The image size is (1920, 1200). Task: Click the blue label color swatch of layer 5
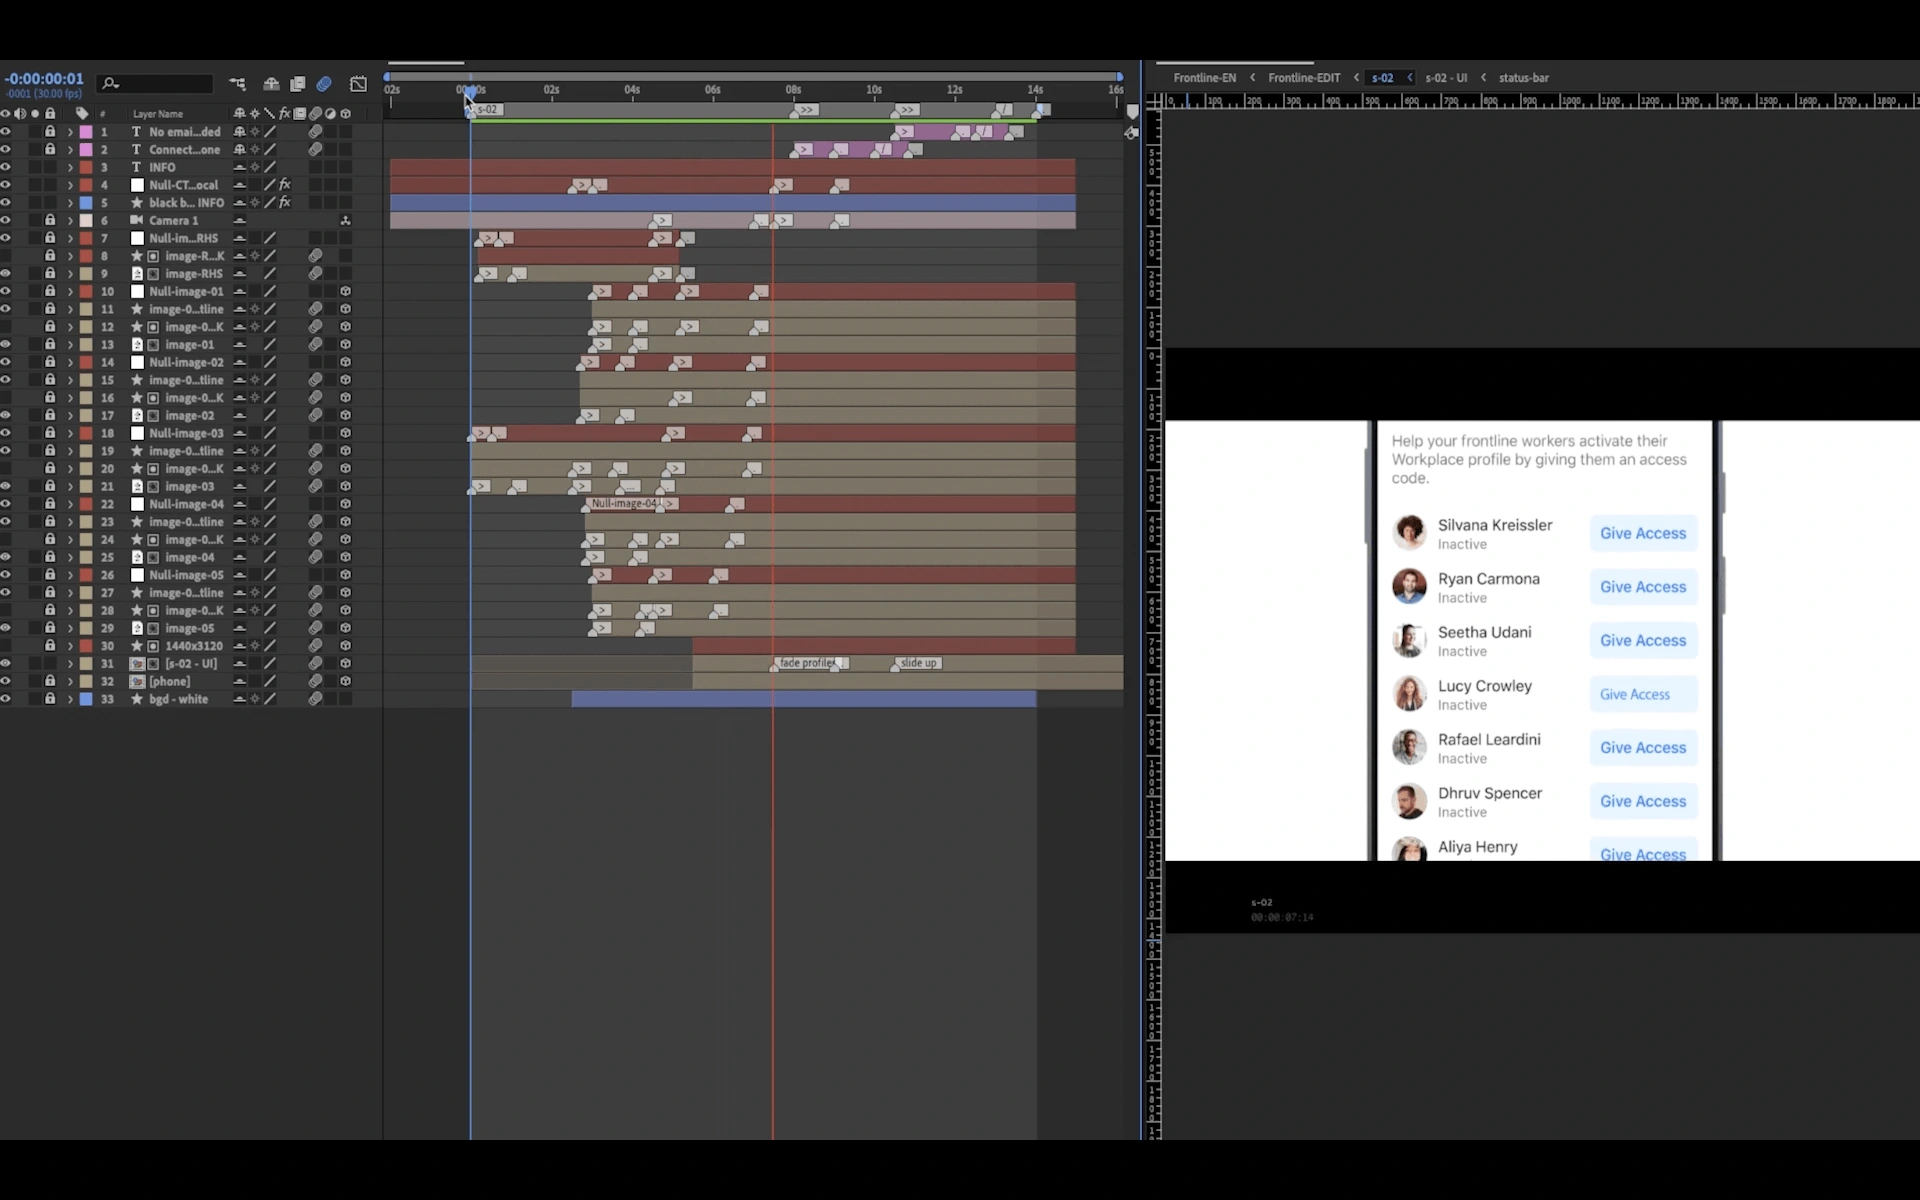coord(86,203)
